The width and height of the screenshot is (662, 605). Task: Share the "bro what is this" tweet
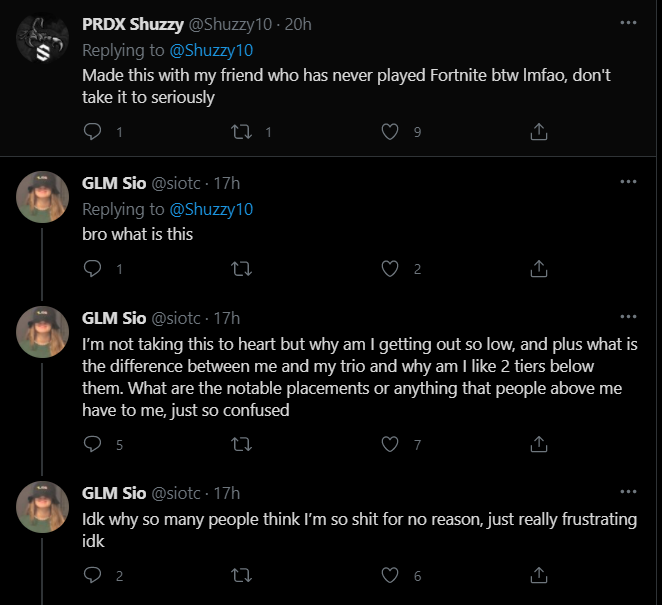538,268
